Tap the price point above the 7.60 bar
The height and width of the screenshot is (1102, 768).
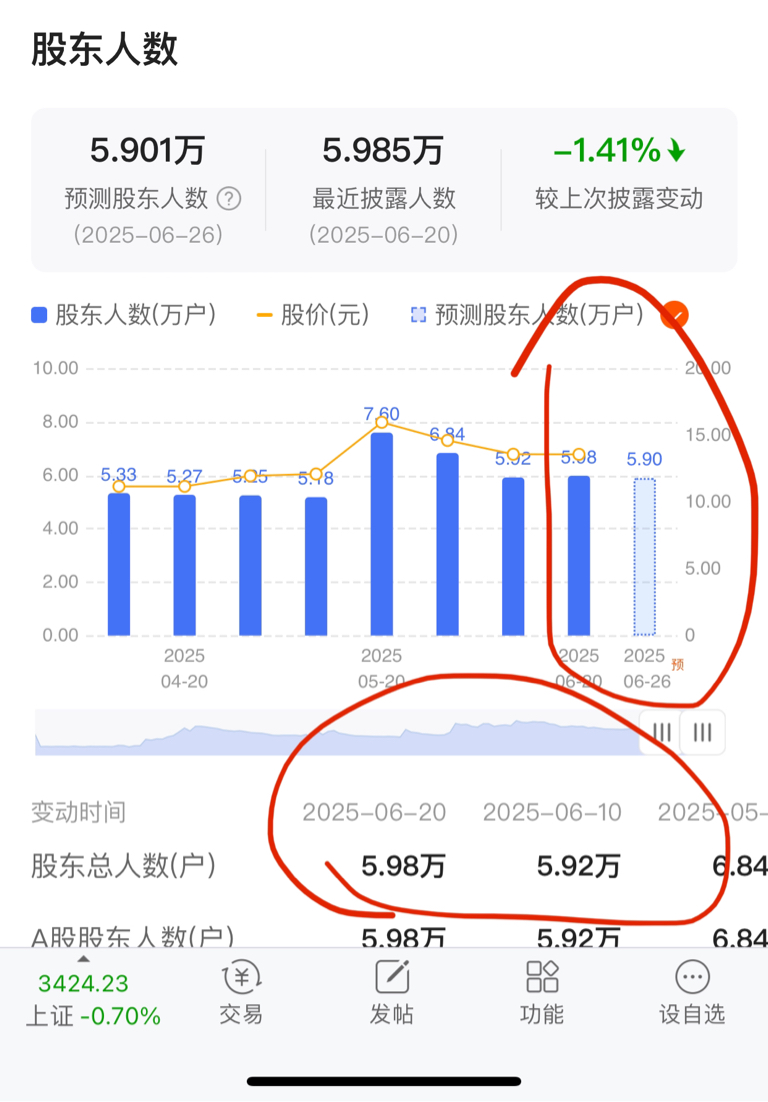pyautogui.click(x=382, y=422)
